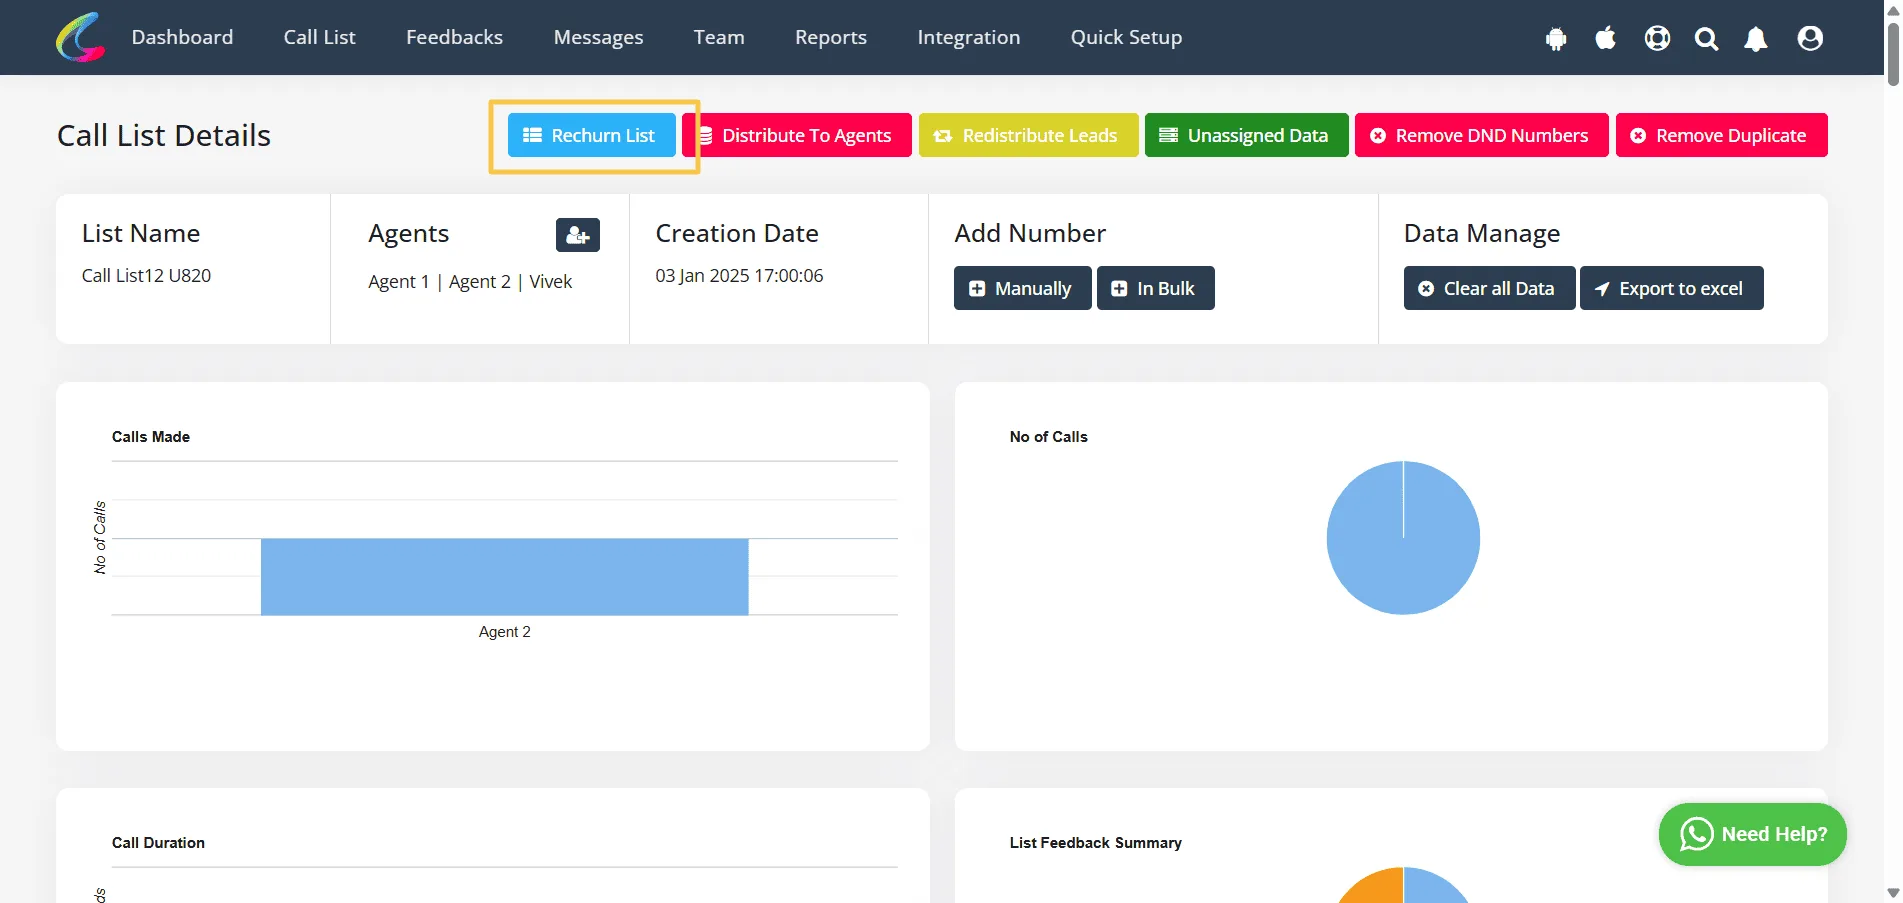Screen dimensions: 1903x903
Task: Open the Need Help WhatsApp chat
Action: [x=1752, y=834]
